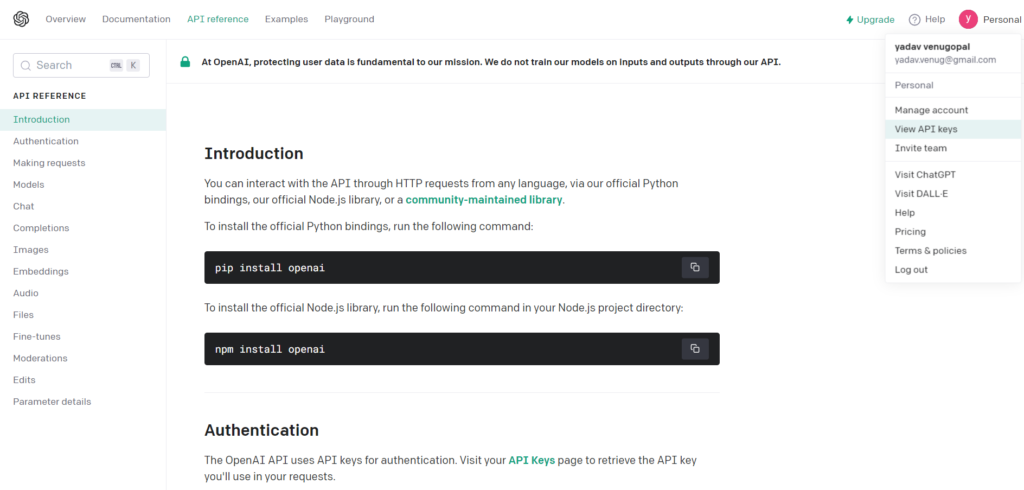This screenshot has width=1024, height=490.
Task: Click the Search input field
Action: click(82, 65)
